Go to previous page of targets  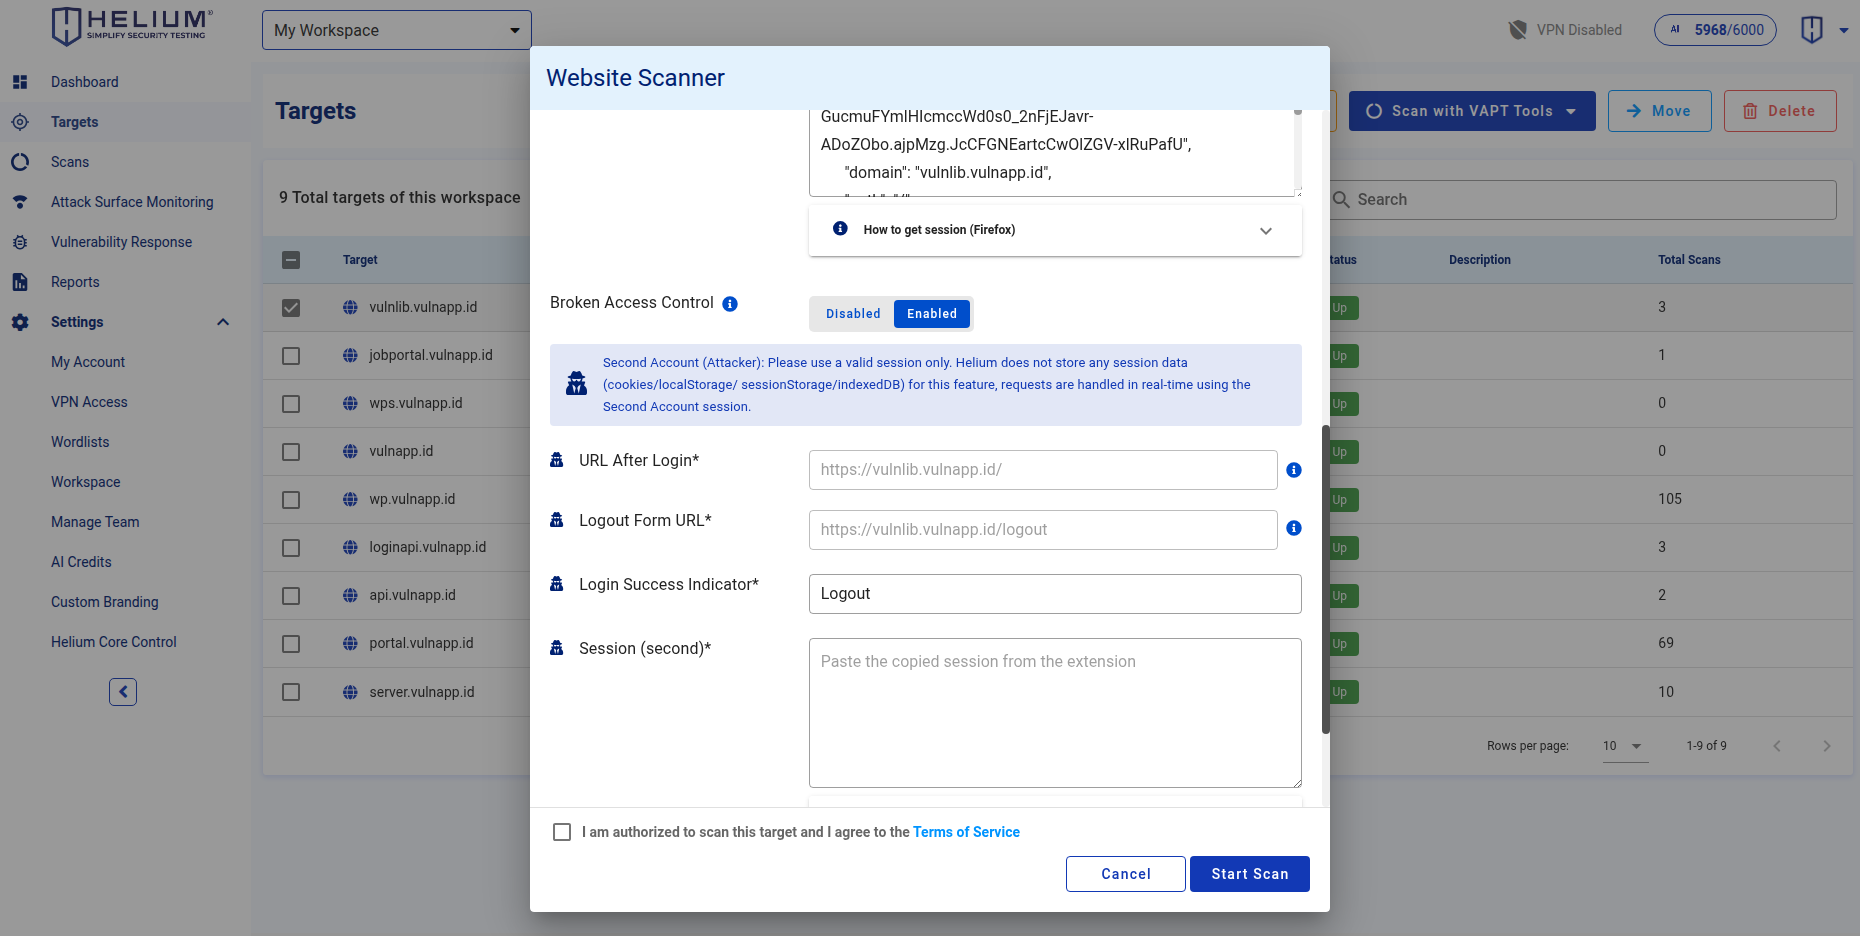coord(1777,746)
